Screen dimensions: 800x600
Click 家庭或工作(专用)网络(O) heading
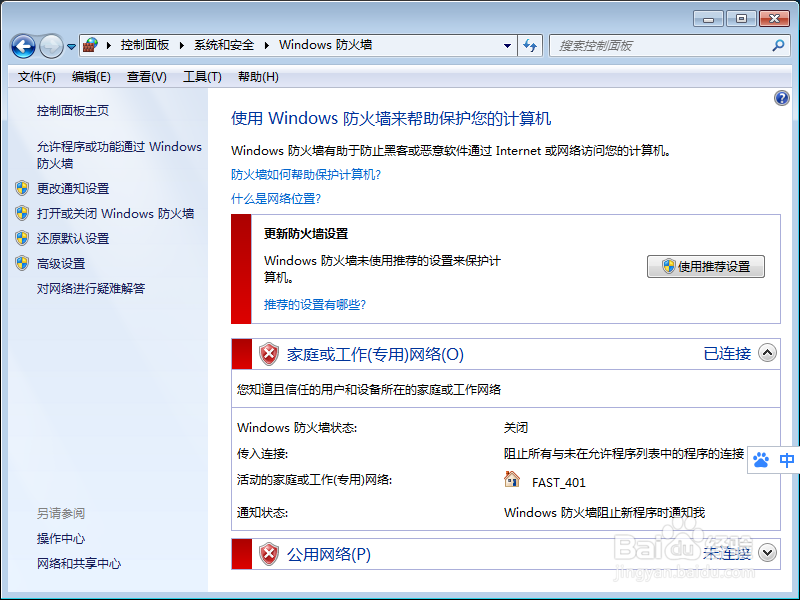(x=375, y=354)
